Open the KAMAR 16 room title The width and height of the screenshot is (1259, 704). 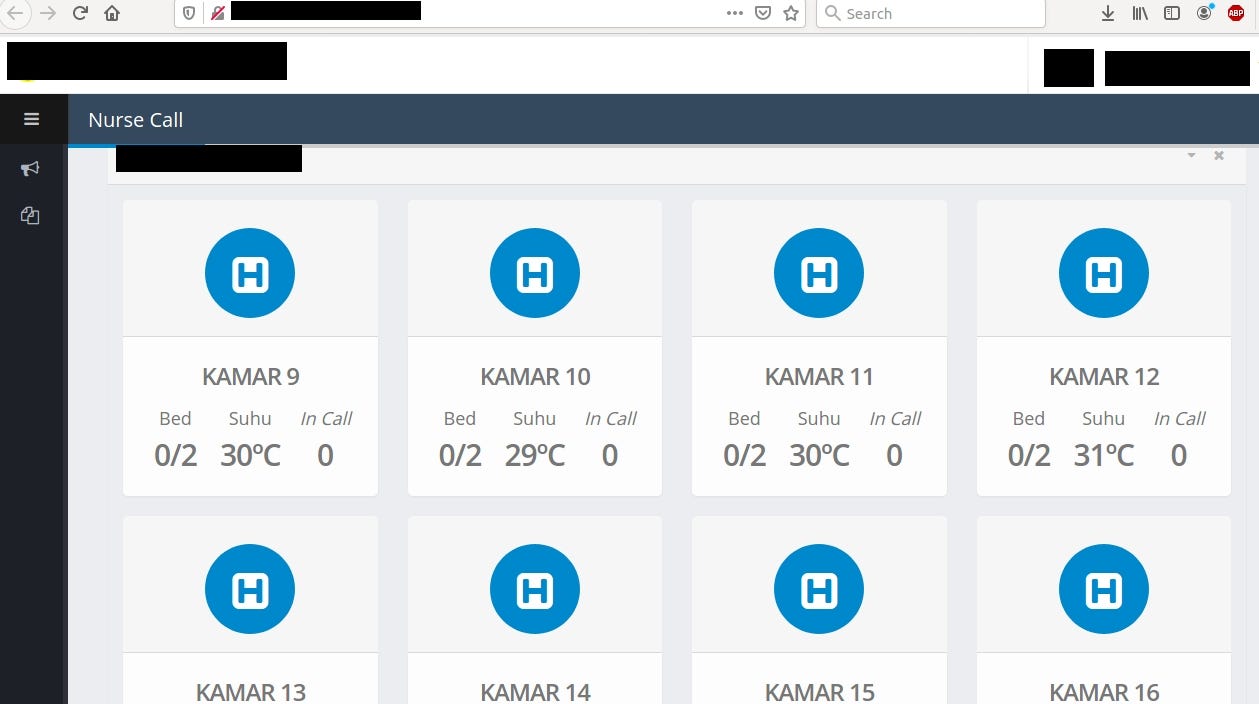(x=1104, y=692)
